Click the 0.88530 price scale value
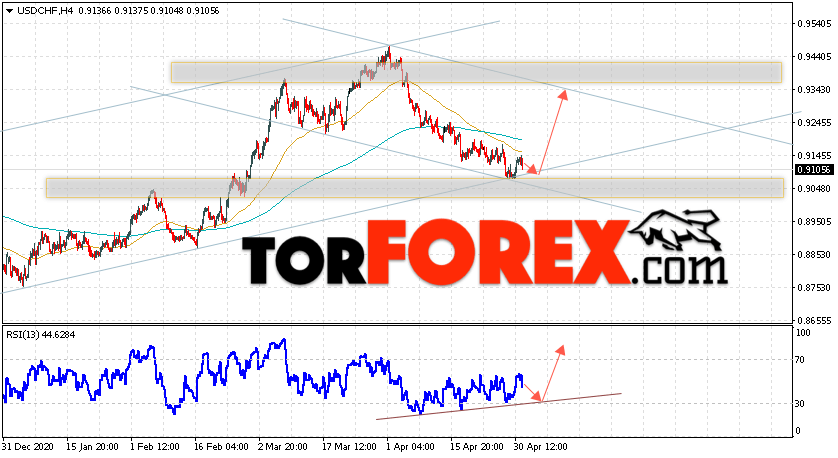Viewport: 838px width, 458px height. [x=814, y=254]
